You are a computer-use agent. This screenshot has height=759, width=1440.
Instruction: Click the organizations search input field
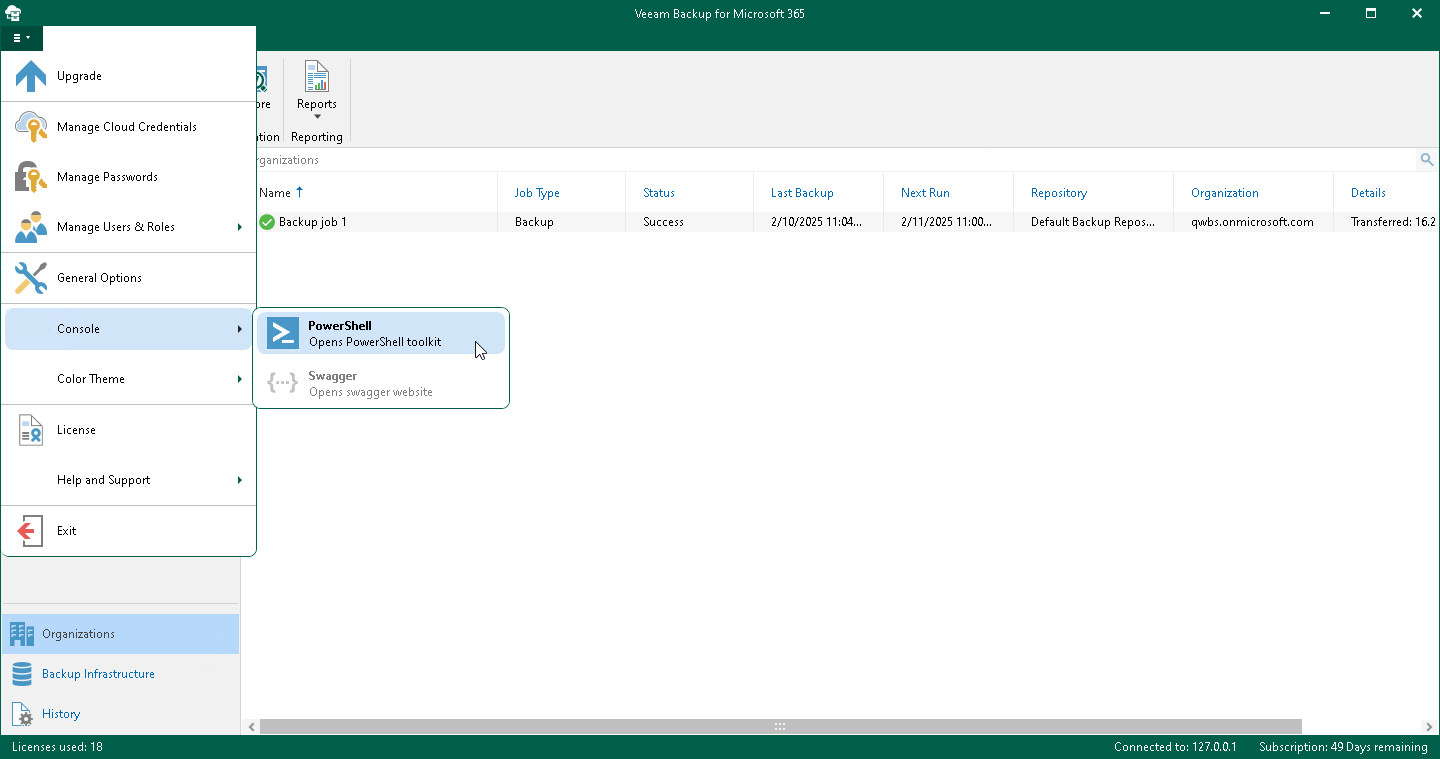click(x=830, y=160)
